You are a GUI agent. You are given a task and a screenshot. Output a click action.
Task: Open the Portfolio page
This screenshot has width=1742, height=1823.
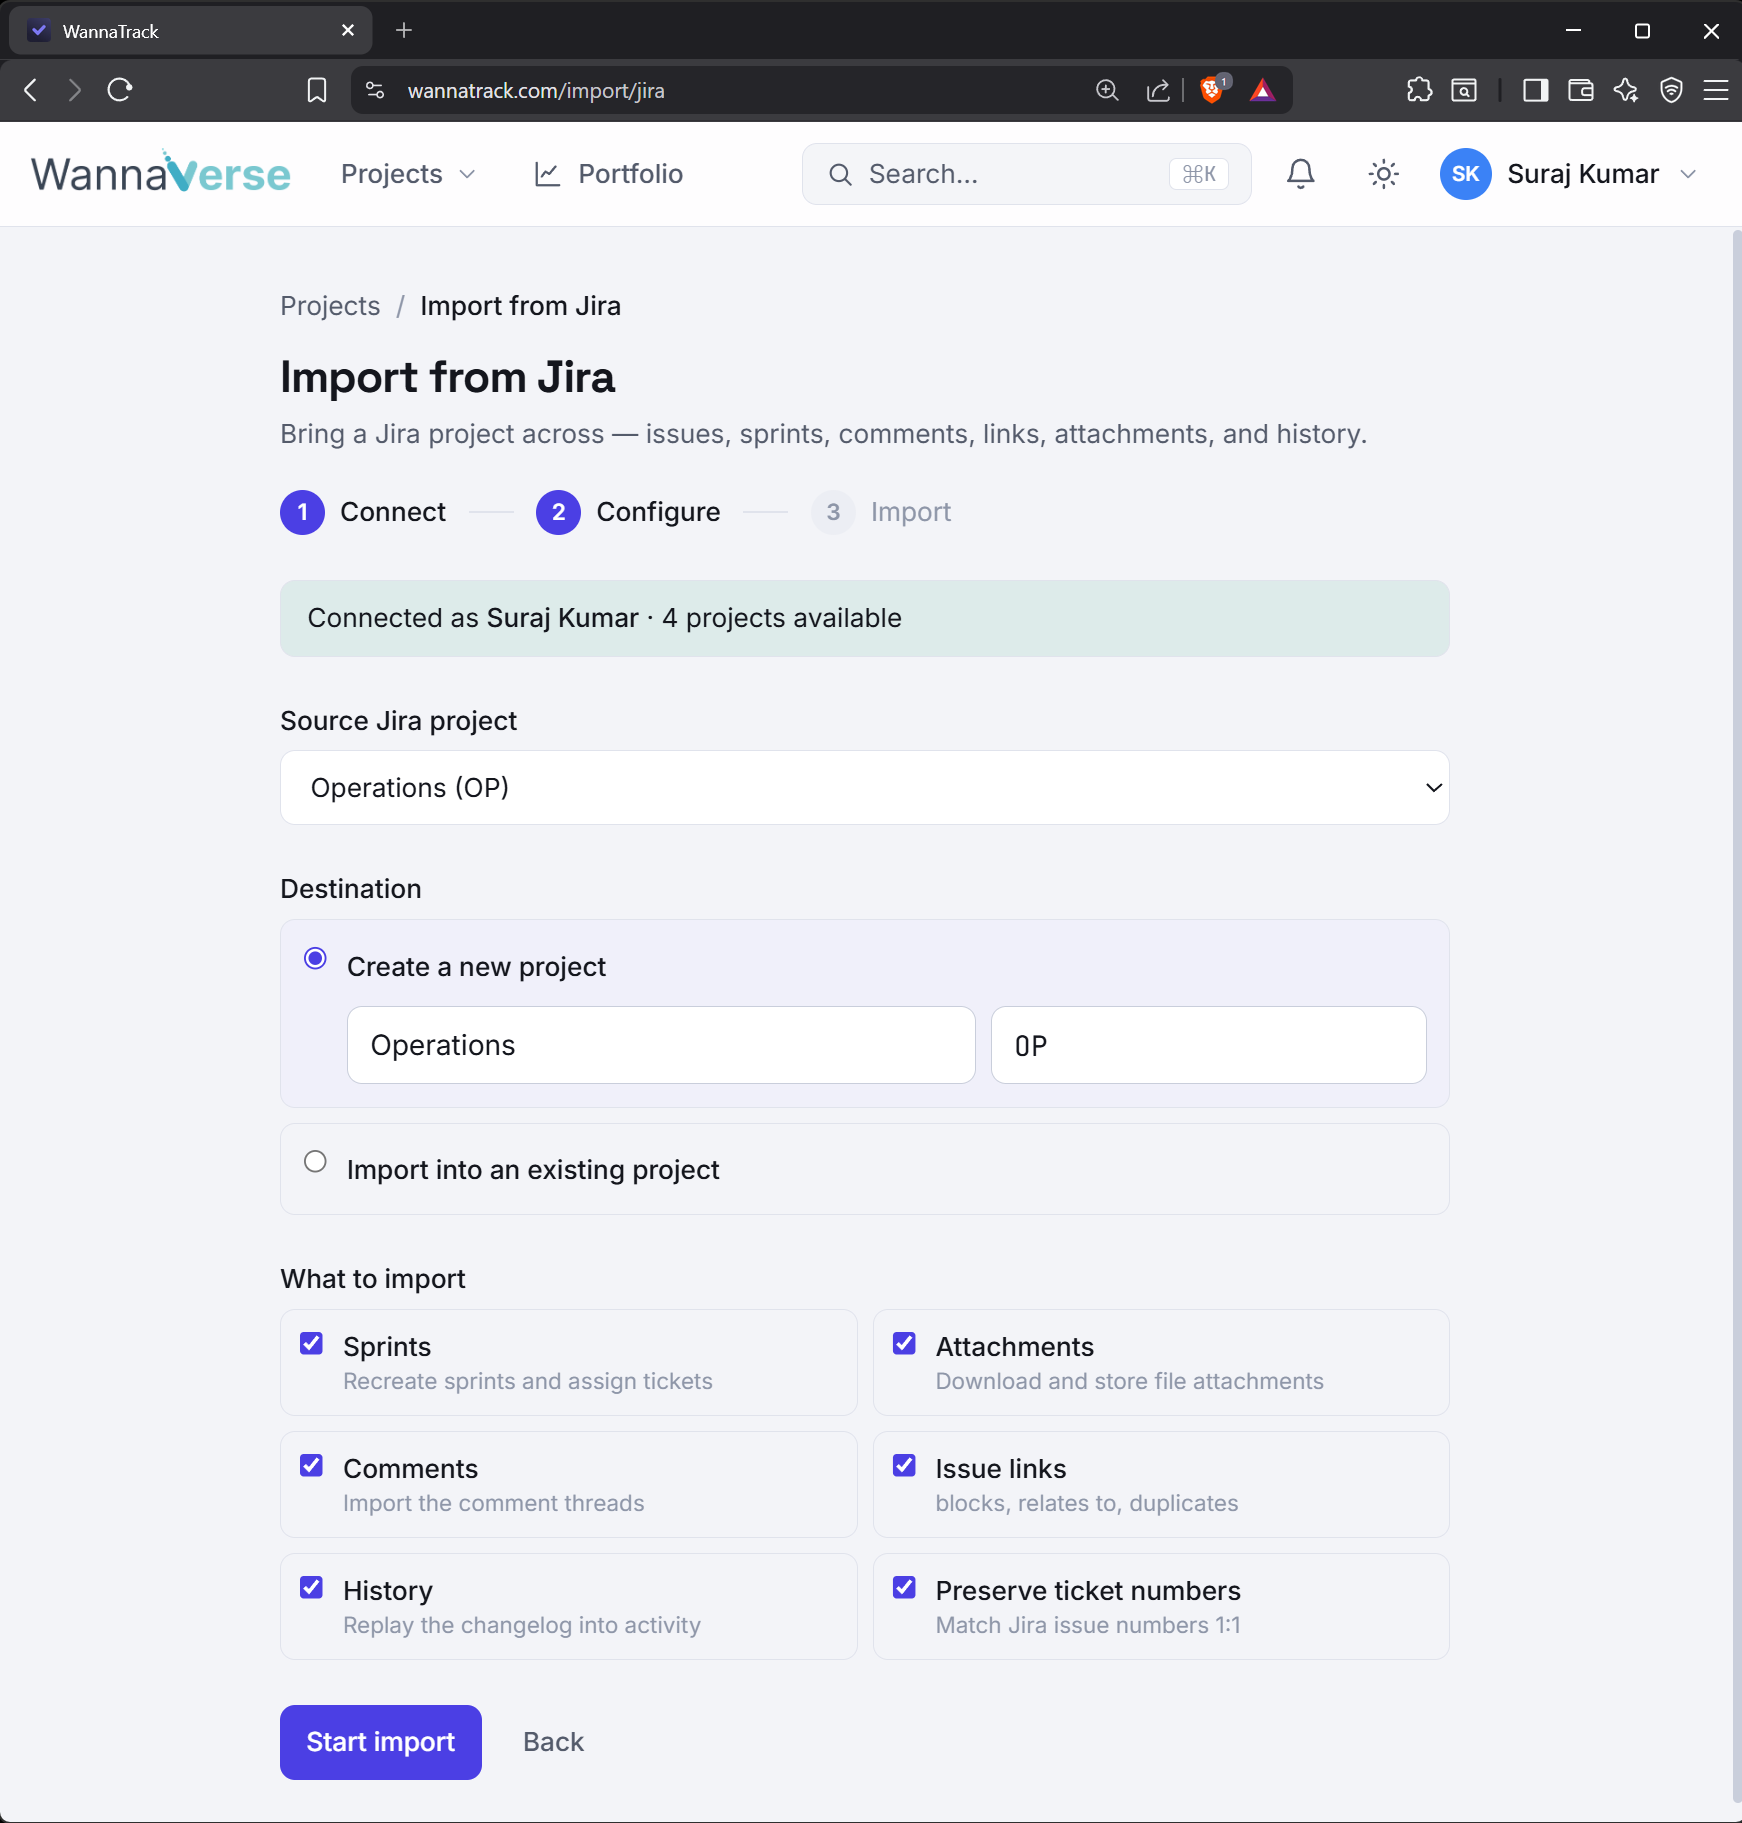pyautogui.click(x=609, y=174)
